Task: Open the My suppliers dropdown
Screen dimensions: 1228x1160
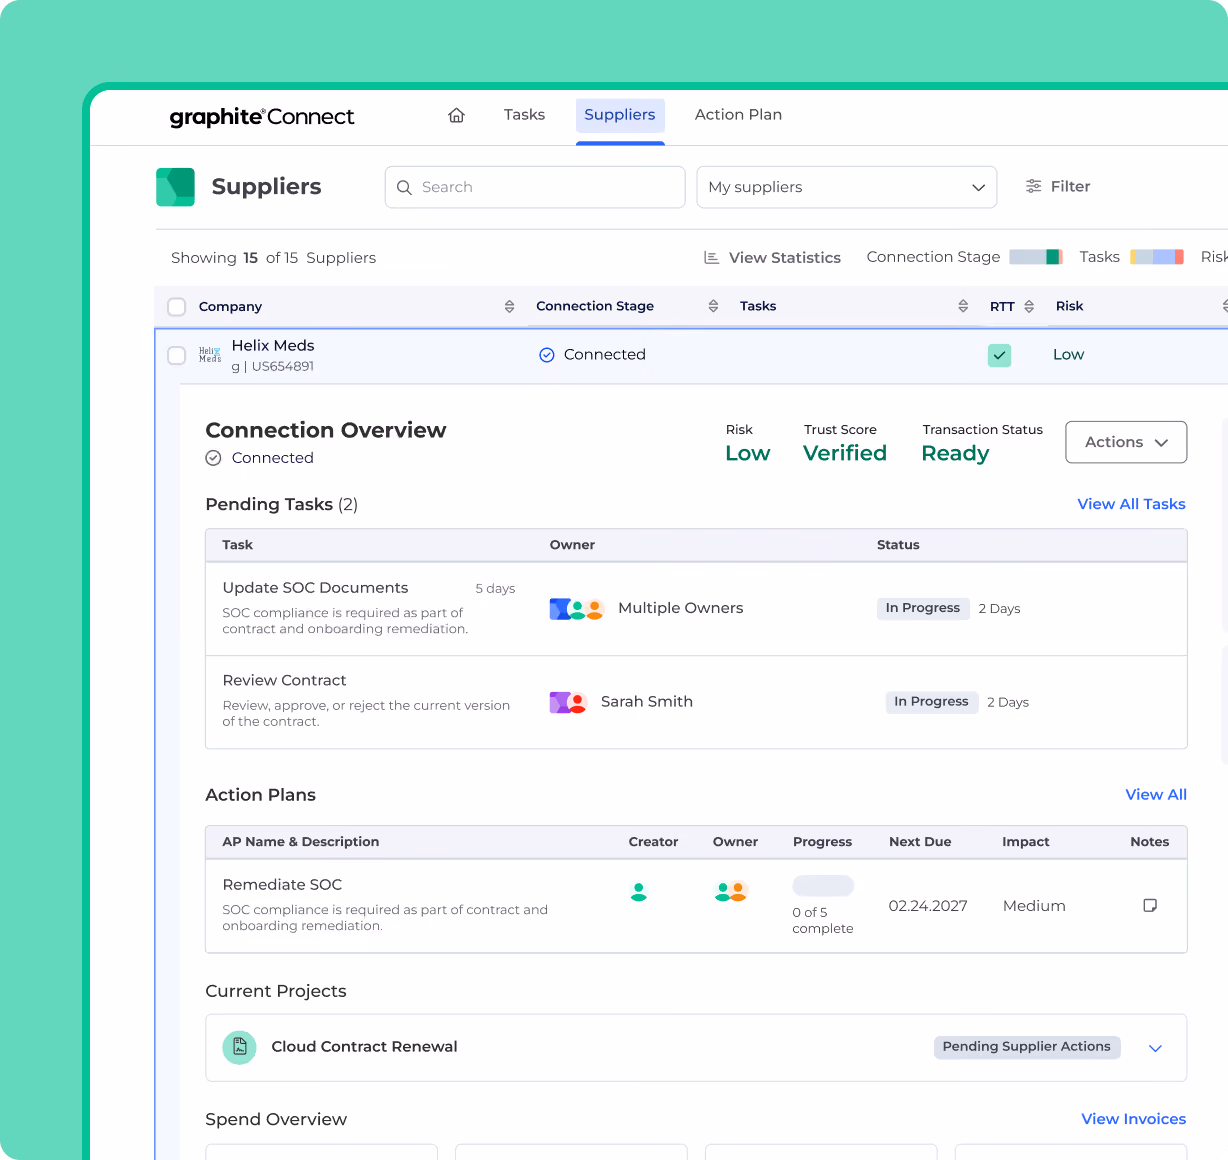Action: (x=847, y=187)
